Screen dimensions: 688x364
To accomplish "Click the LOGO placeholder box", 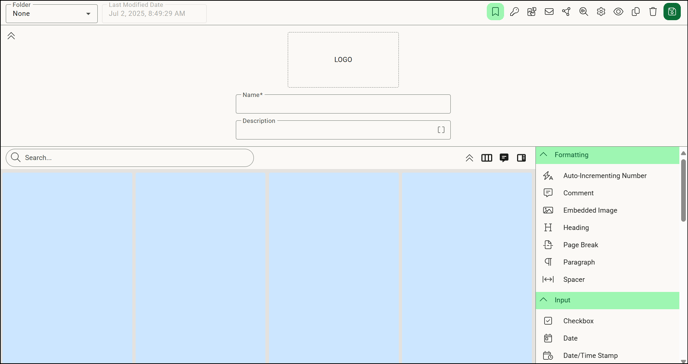I will (x=343, y=60).
